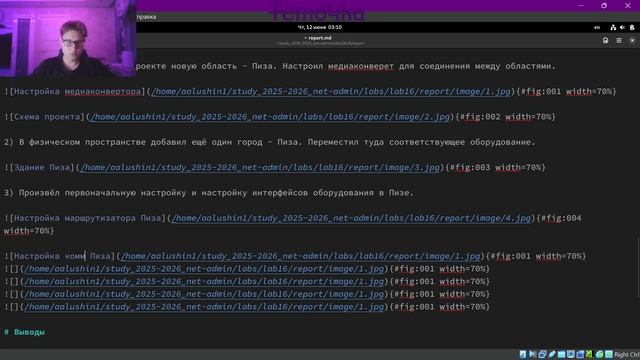Open the image/2.jpg link for Схема проекта
The width and height of the screenshot is (640, 360).
tap(270, 117)
